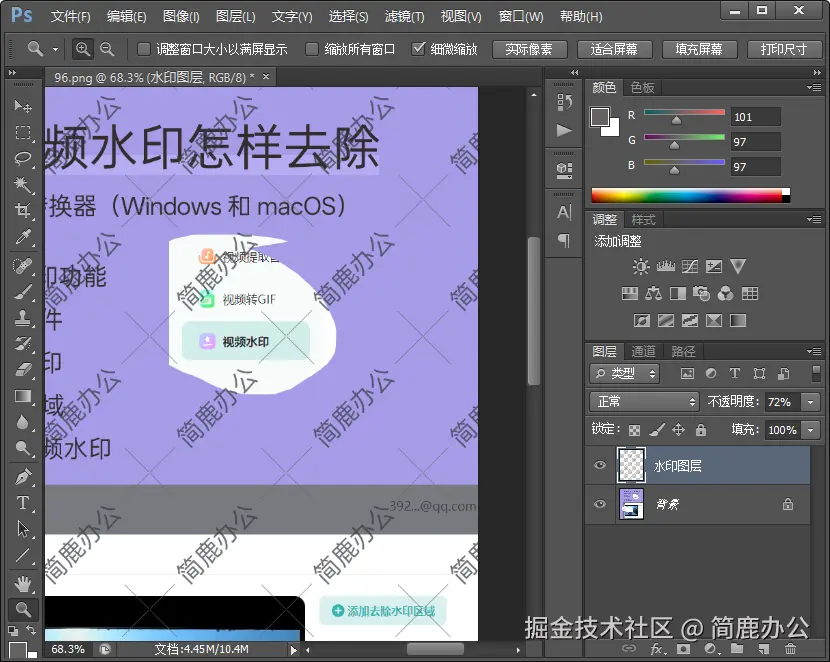This screenshot has height=662, width=830.
Task: Hide the 水印图层 layer
Action: 600,465
